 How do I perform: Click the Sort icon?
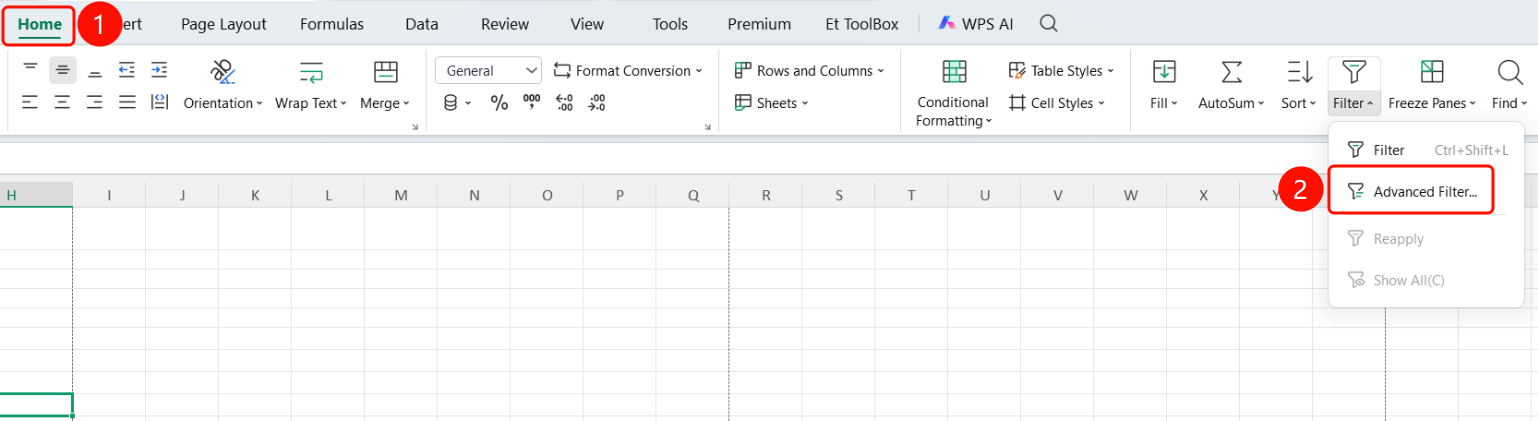pyautogui.click(x=1299, y=72)
